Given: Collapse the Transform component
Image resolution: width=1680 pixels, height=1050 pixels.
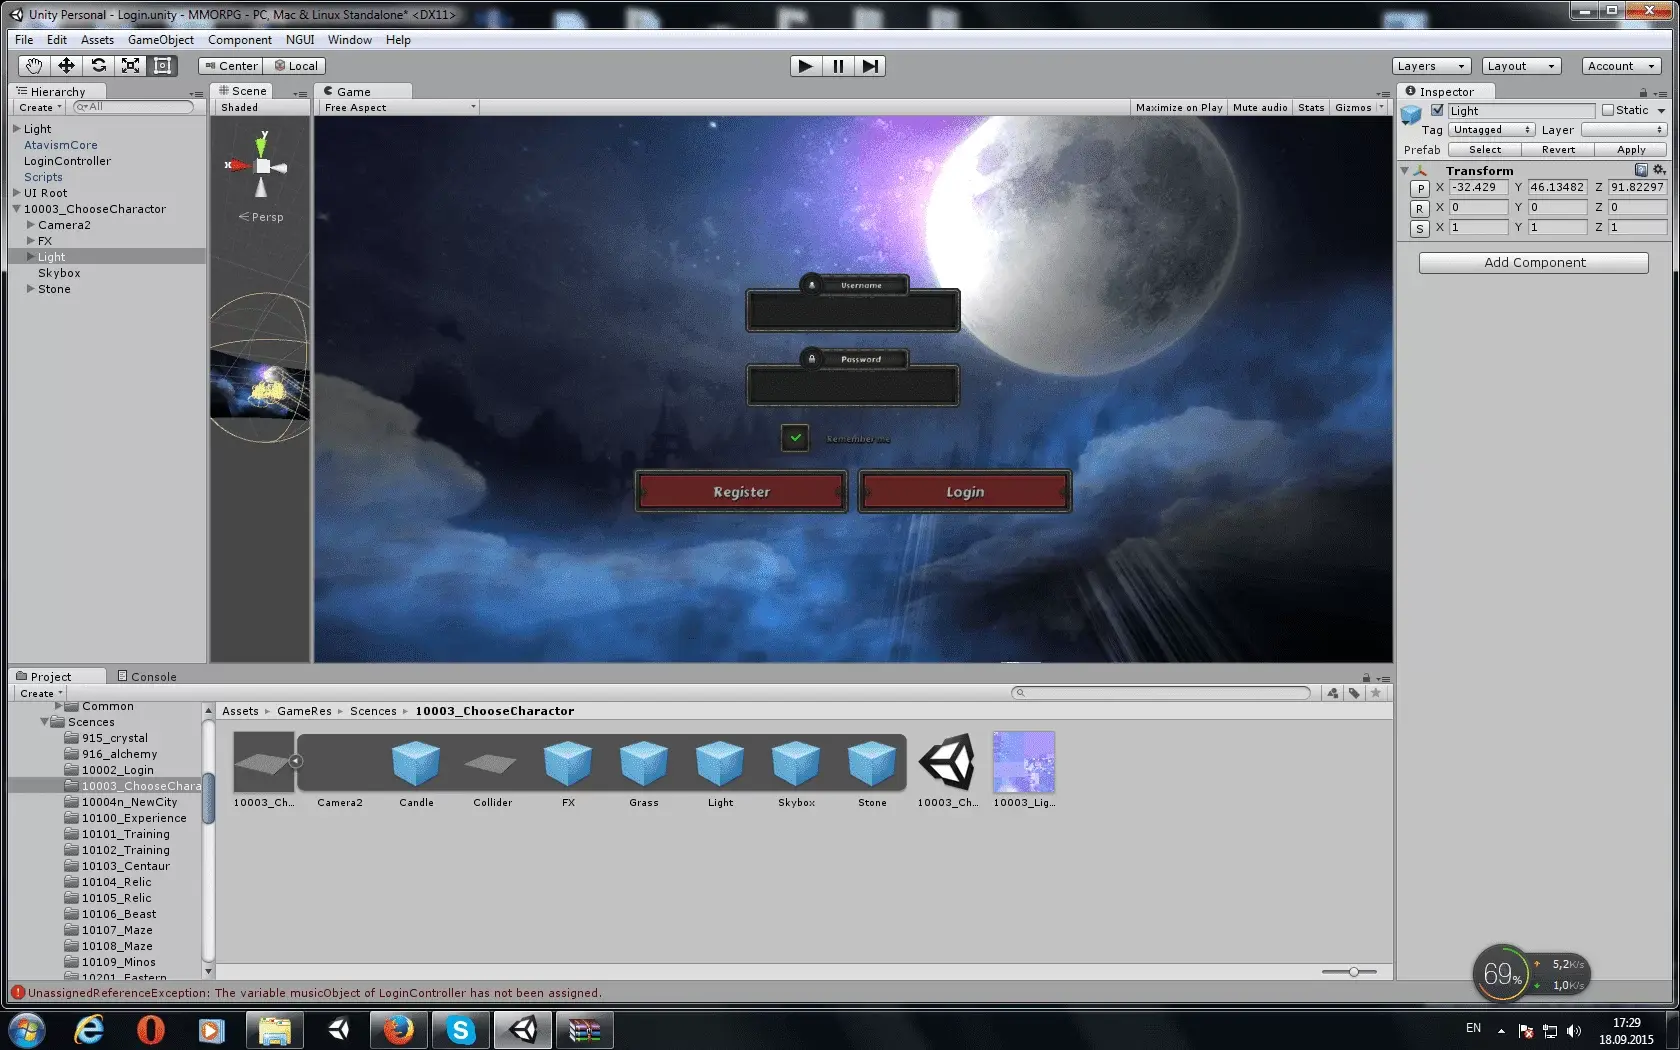Looking at the screenshot, I should click(x=1405, y=171).
